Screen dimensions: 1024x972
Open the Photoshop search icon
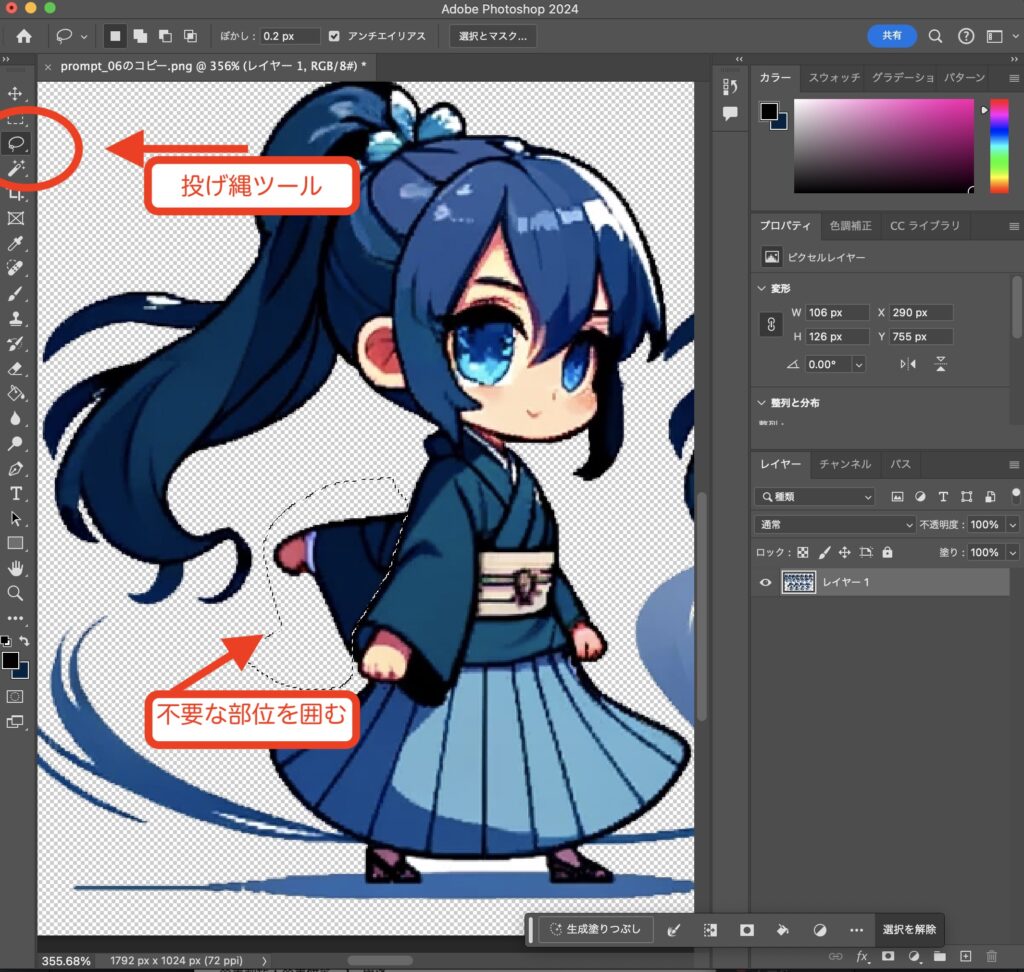pyautogui.click(x=935, y=36)
